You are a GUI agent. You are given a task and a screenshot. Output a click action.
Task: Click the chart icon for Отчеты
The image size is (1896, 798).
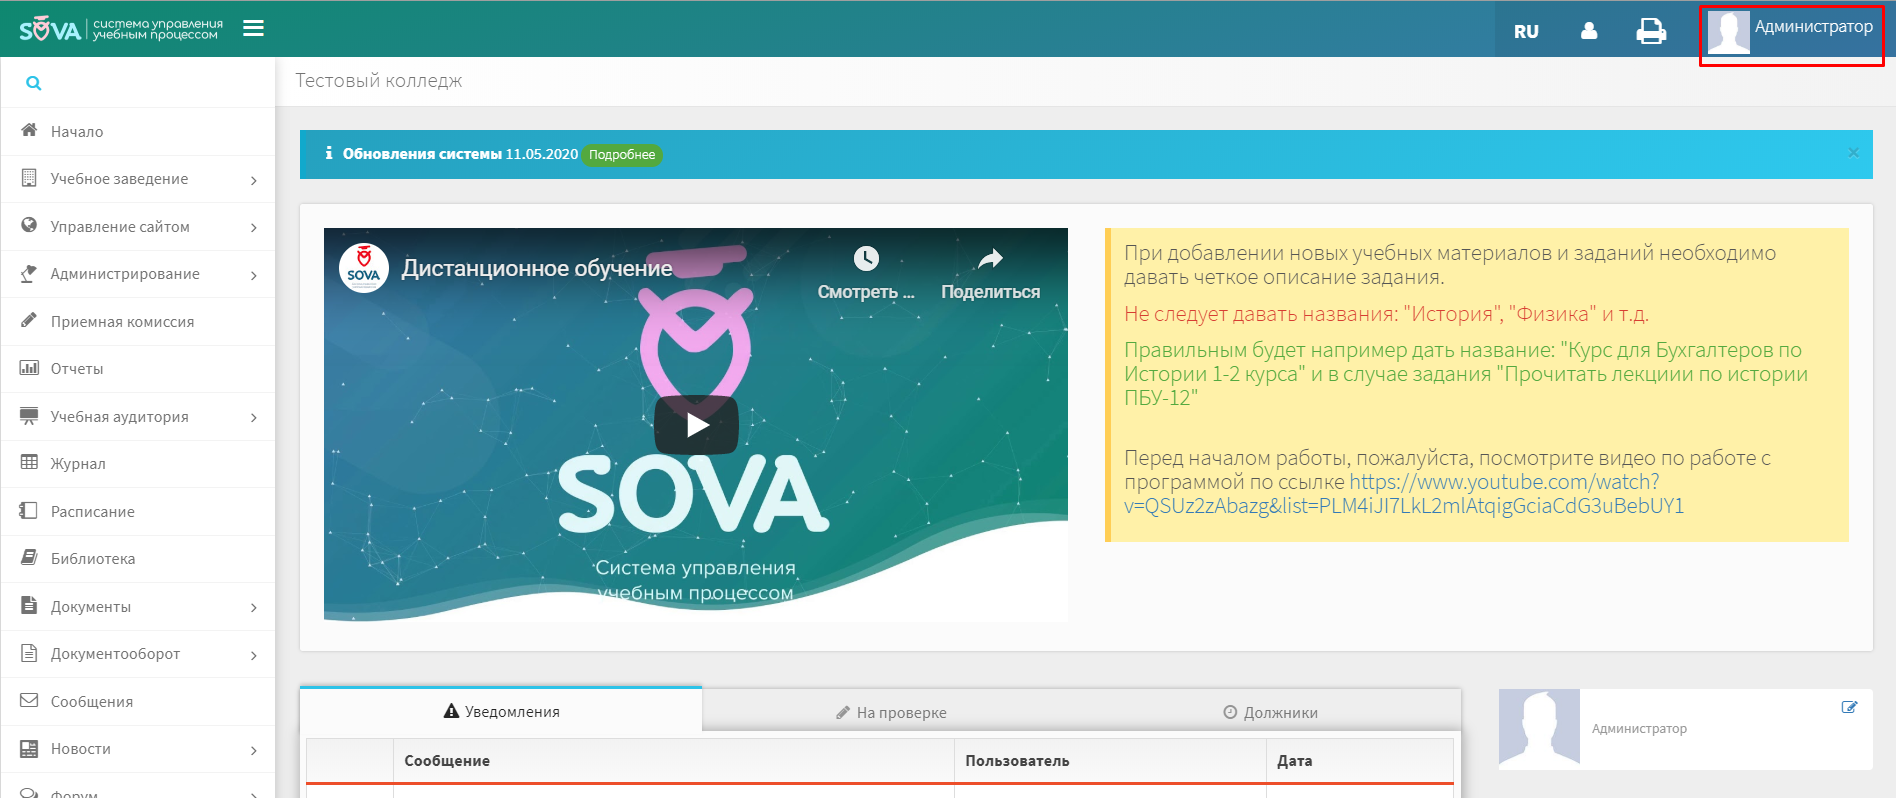tap(29, 368)
